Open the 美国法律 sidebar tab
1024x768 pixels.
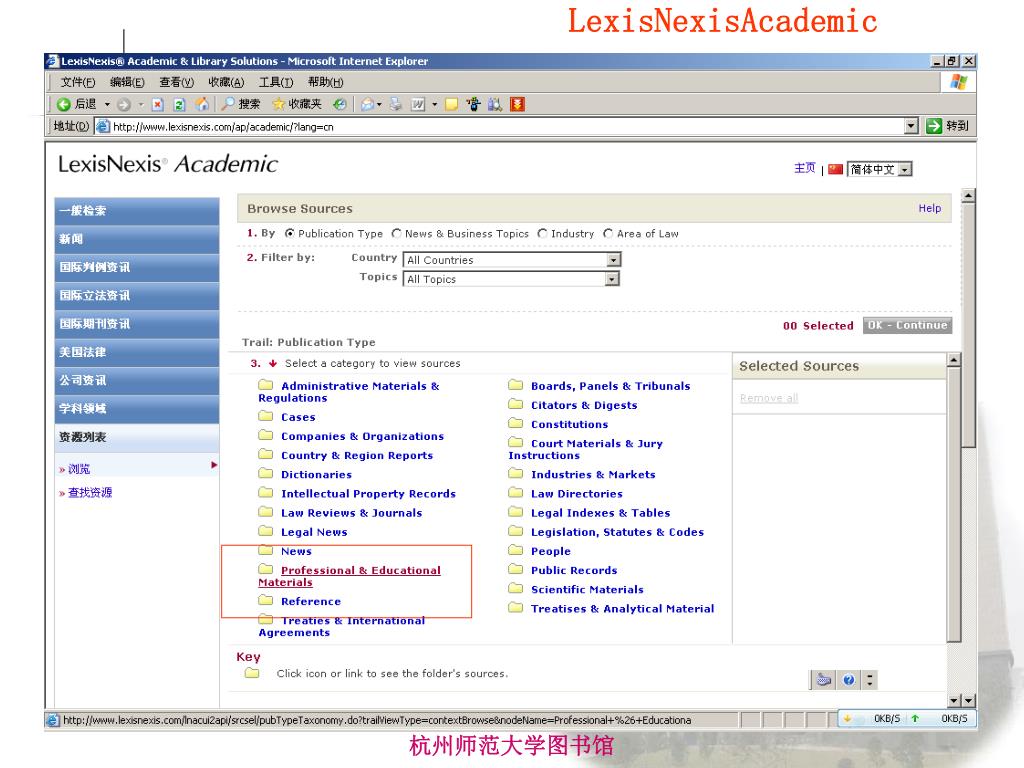[x=136, y=352]
